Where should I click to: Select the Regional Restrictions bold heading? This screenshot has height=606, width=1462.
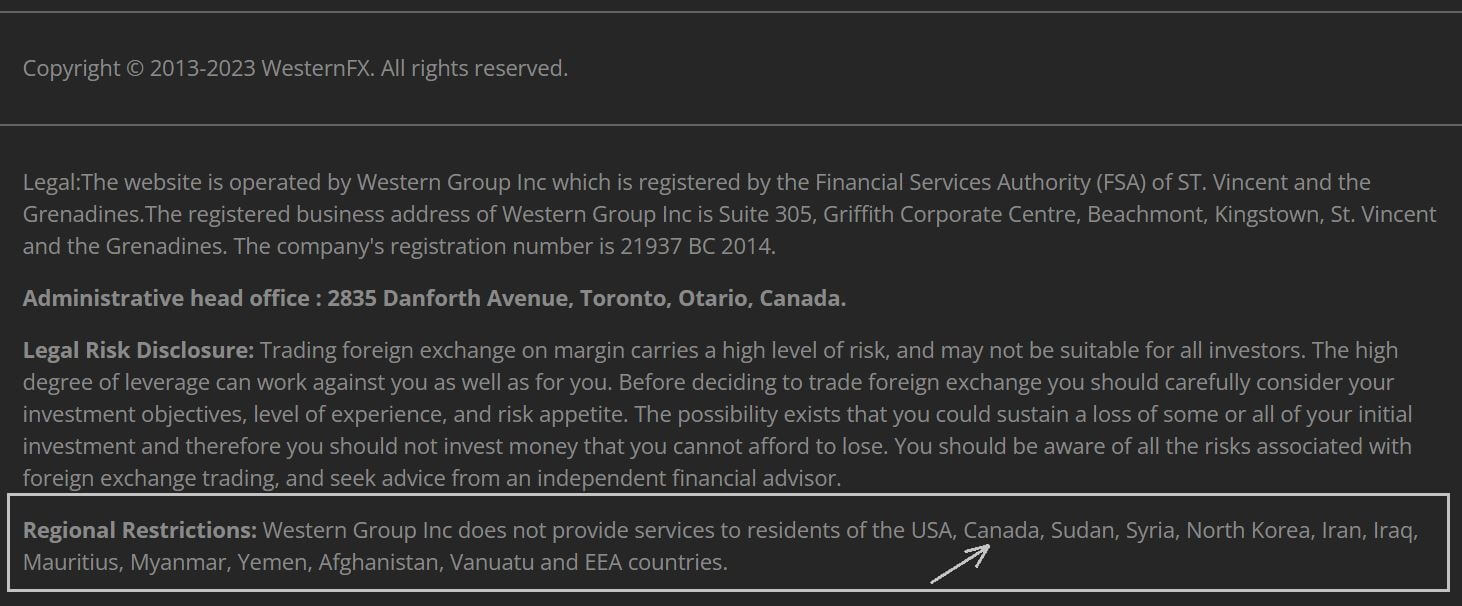tap(140, 530)
